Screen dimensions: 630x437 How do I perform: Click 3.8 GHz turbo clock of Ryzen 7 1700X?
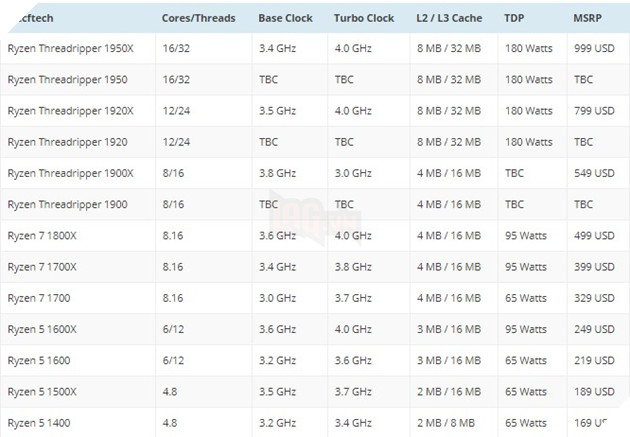click(353, 267)
